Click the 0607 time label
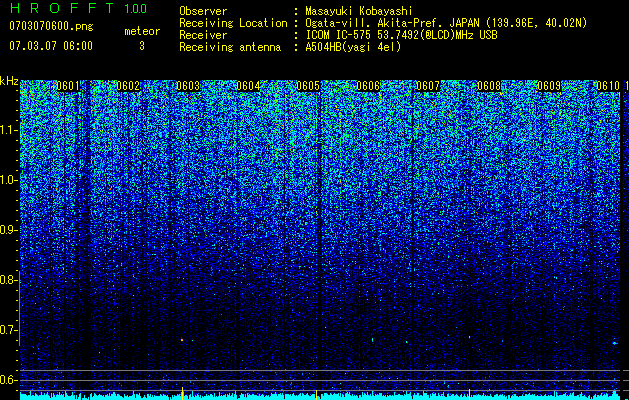Screen dimensions: 629x400 tap(428, 86)
